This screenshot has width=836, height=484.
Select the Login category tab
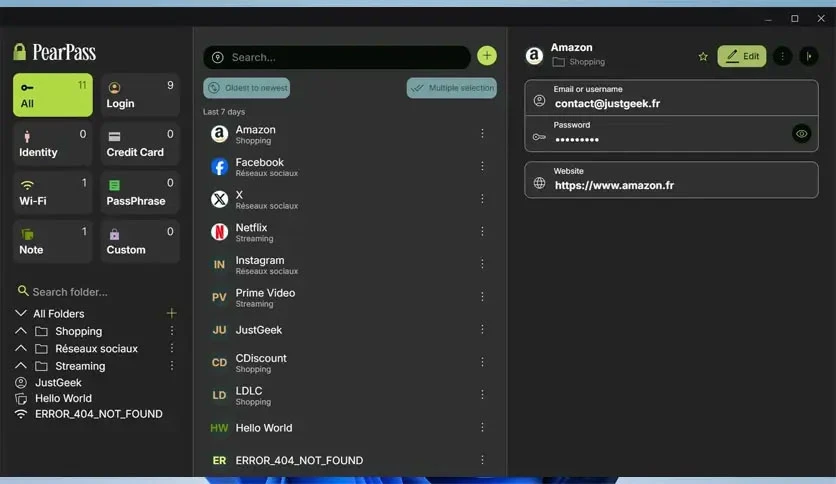tap(140, 95)
